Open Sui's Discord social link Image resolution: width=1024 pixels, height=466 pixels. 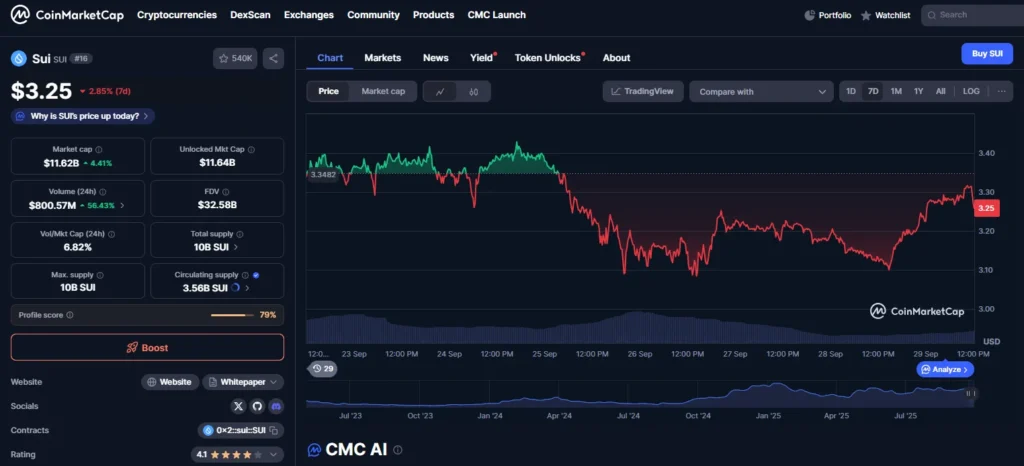[276, 406]
